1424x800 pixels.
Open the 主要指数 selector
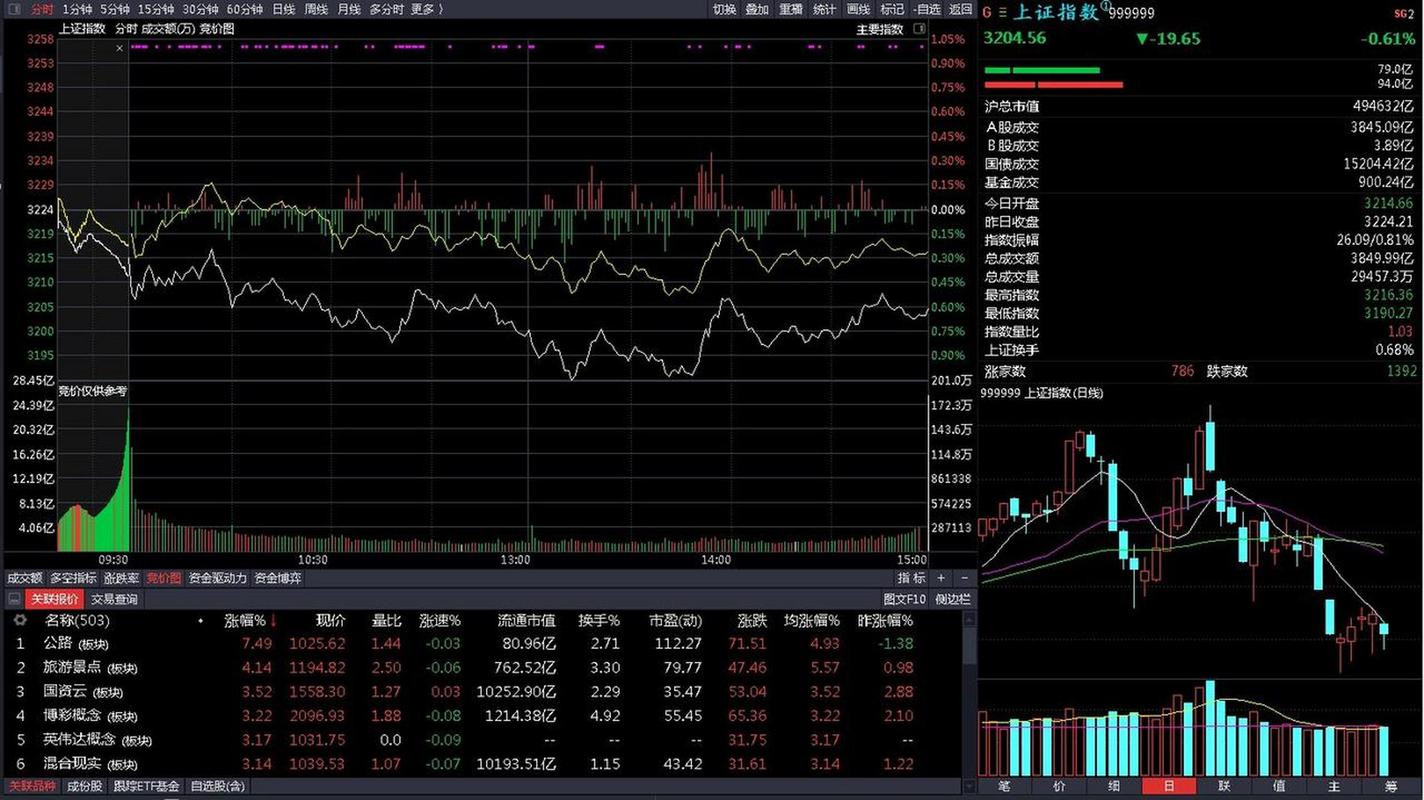(x=880, y=29)
